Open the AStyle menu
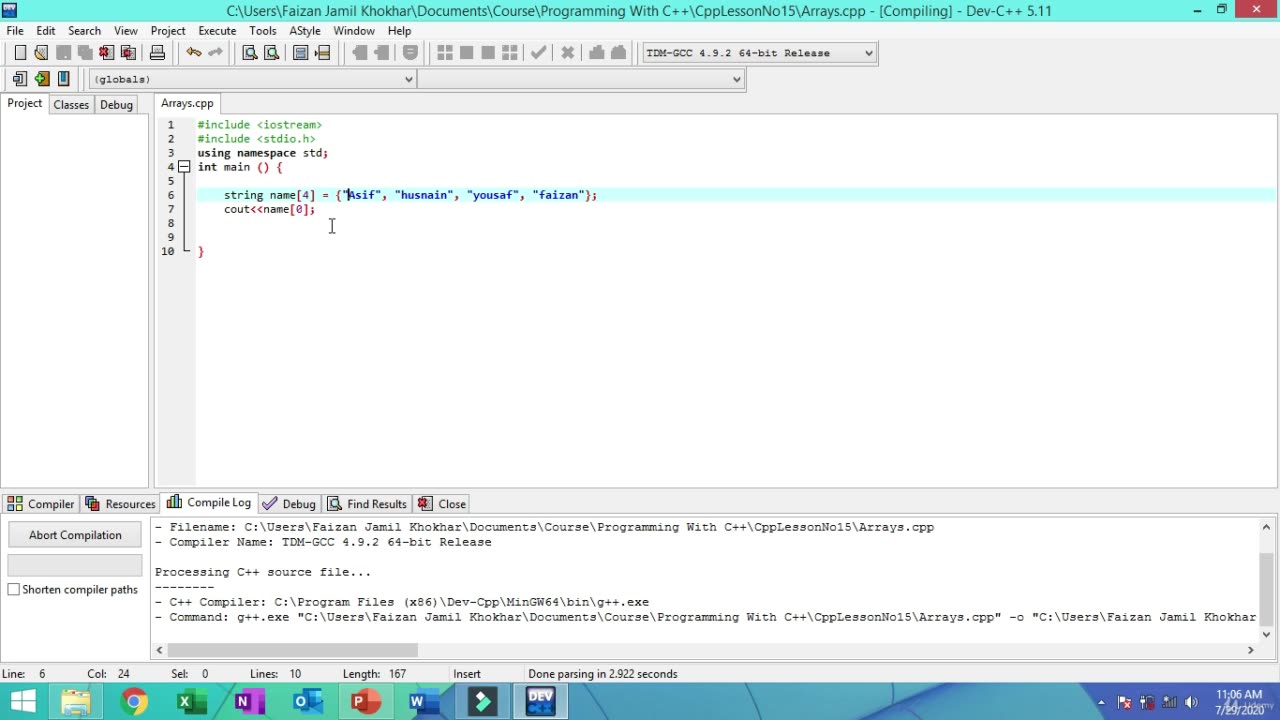 305,31
